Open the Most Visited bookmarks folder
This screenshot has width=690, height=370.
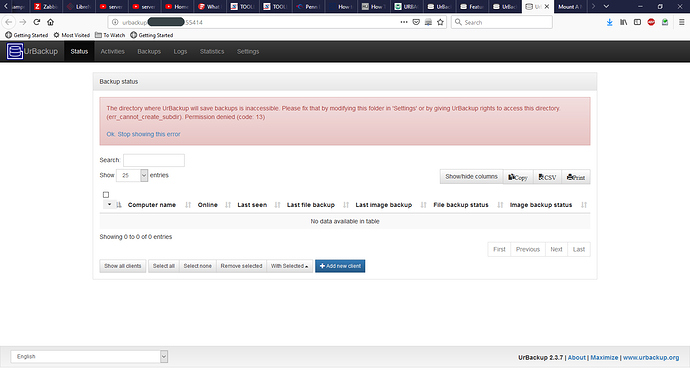tap(71, 35)
